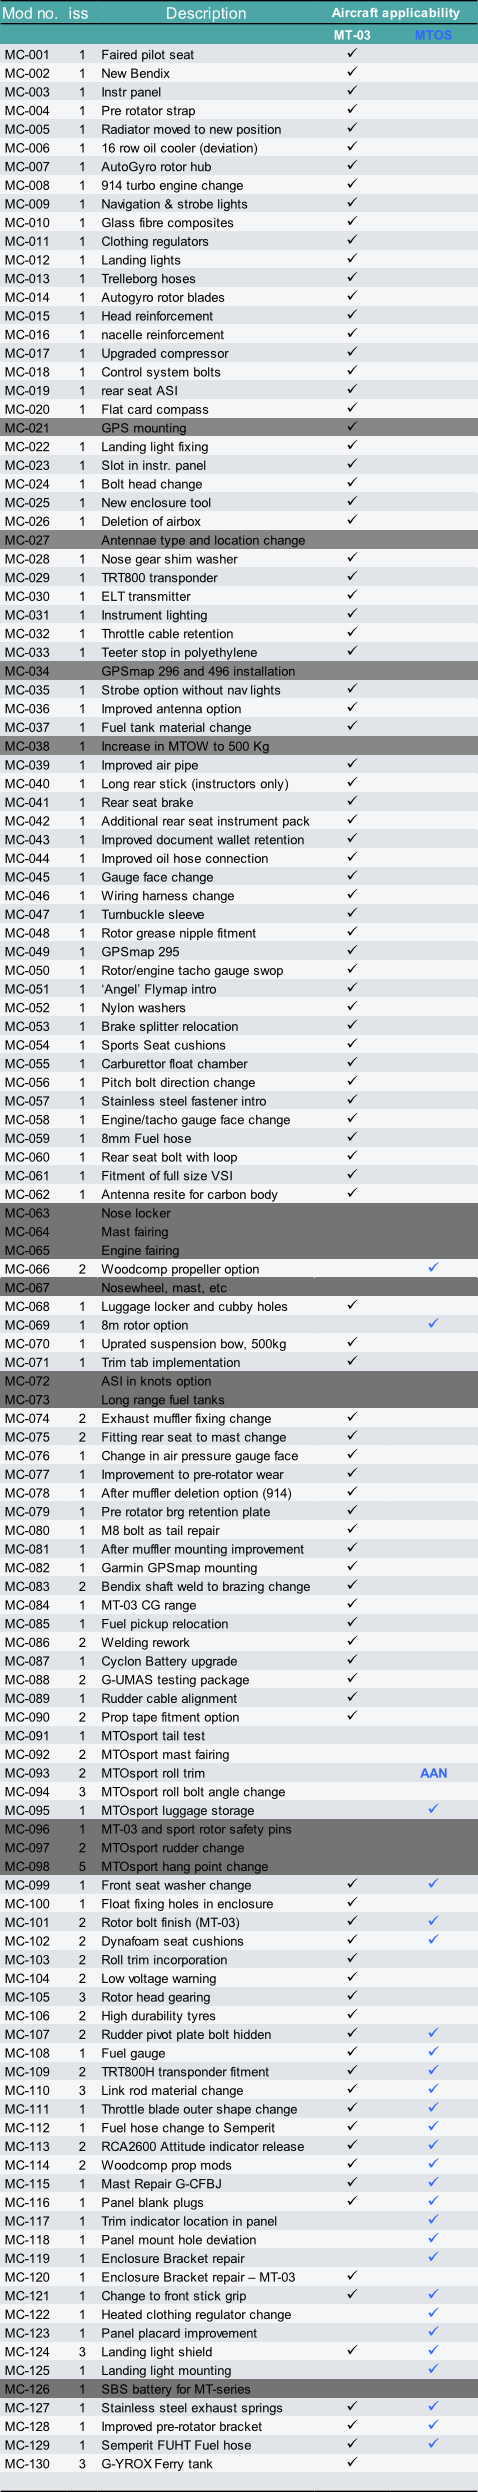
Task: Click the MT-03 checkmark for MC-099
Action: pyautogui.click(x=352, y=1883)
